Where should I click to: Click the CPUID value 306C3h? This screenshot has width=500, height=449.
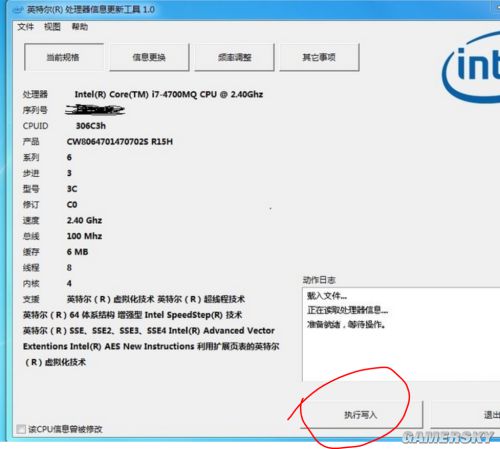click(91, 126)
